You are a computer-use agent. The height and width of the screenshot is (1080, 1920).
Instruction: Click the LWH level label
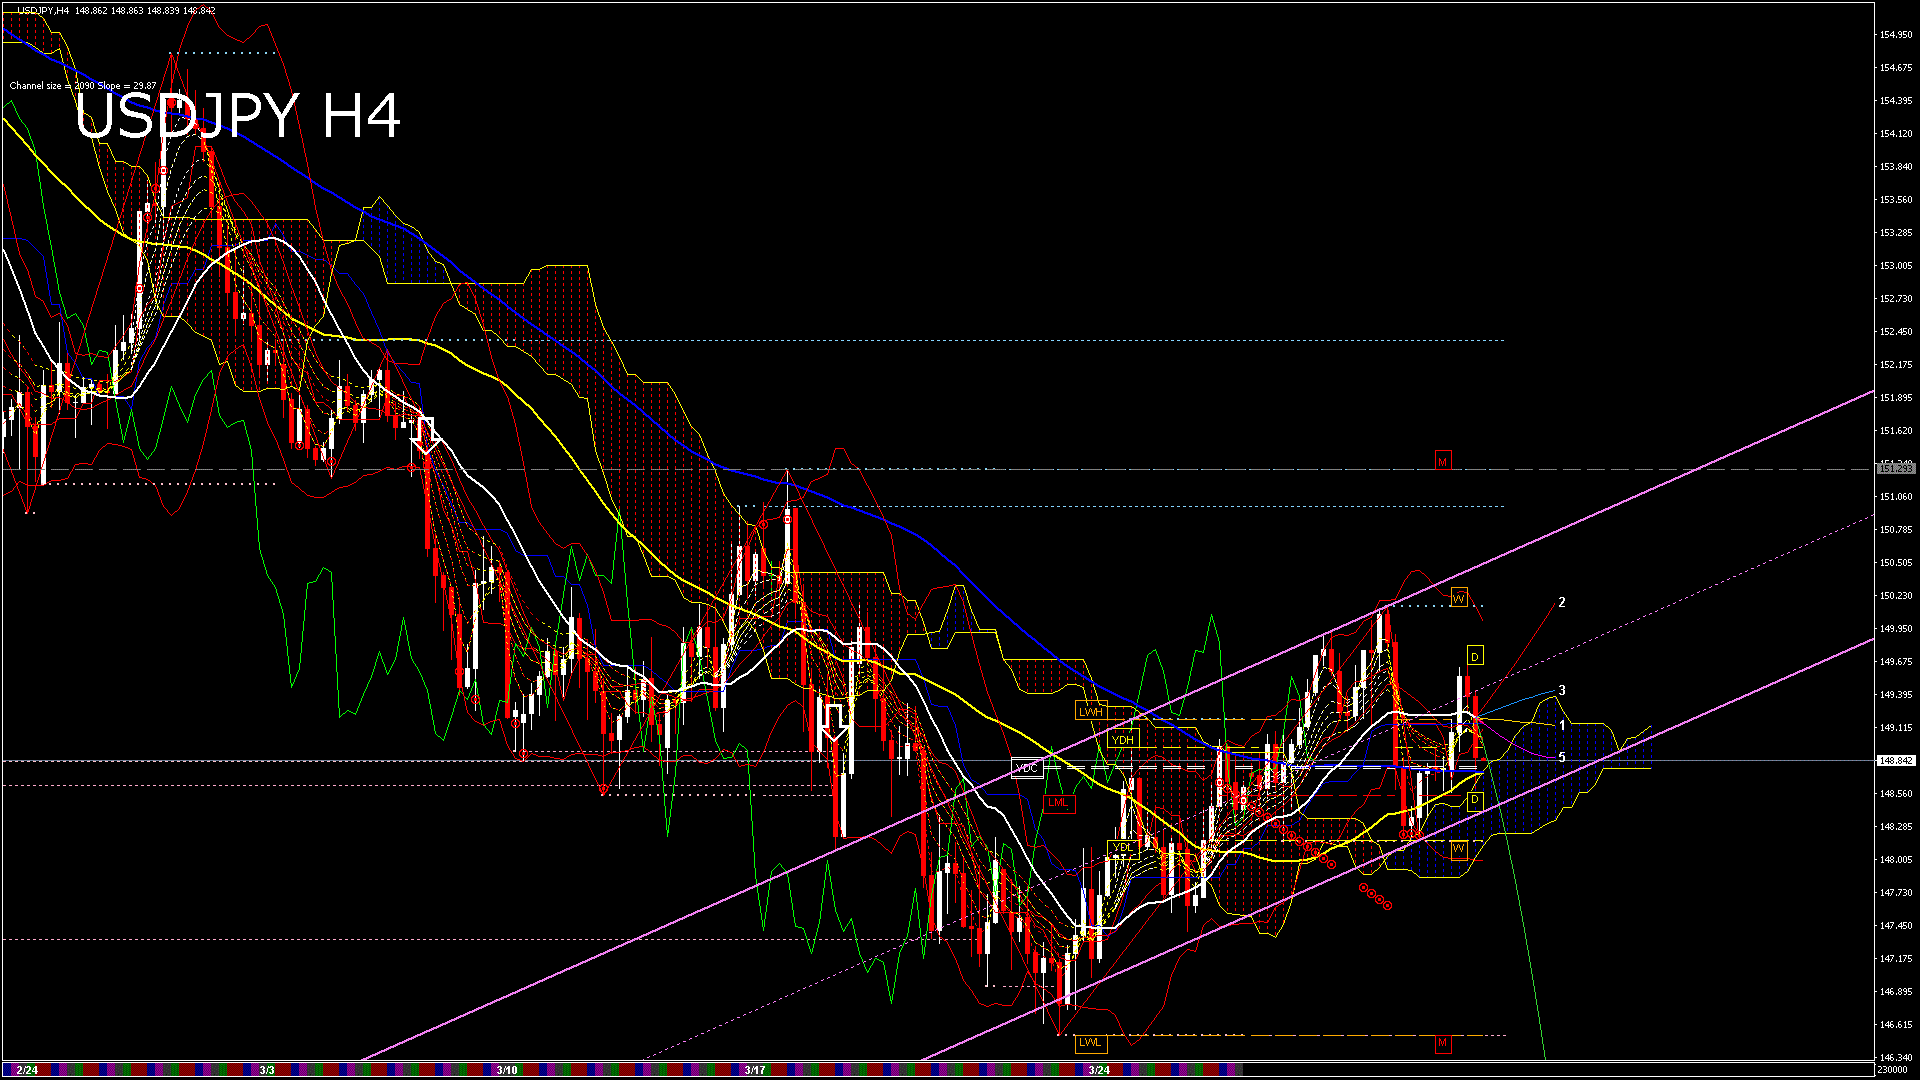coord(1090,712)
